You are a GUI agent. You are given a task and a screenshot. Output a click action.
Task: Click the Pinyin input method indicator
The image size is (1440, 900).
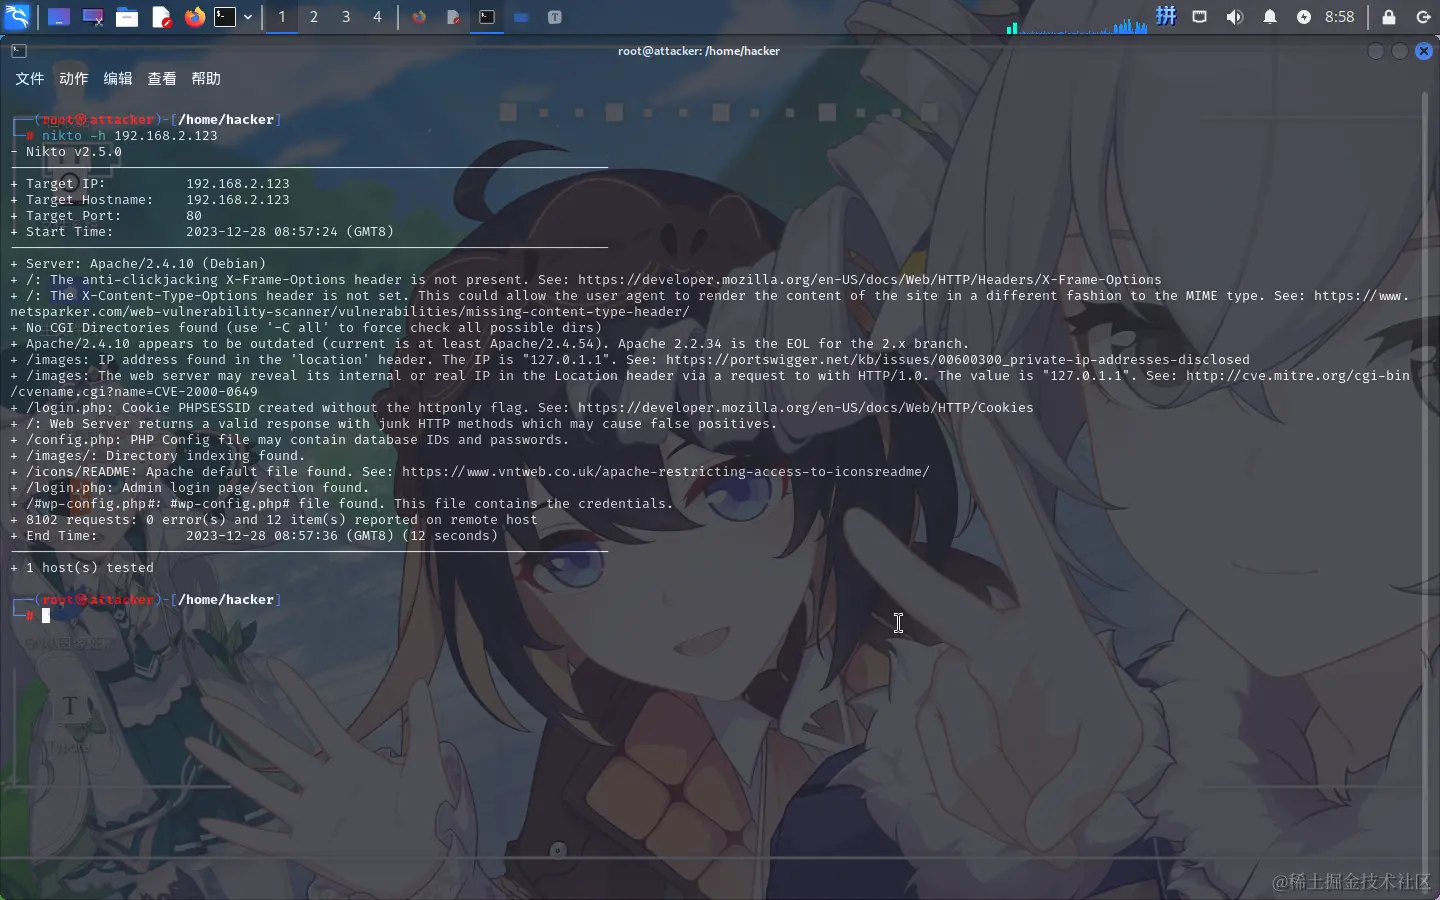(x=1166, y=16)
